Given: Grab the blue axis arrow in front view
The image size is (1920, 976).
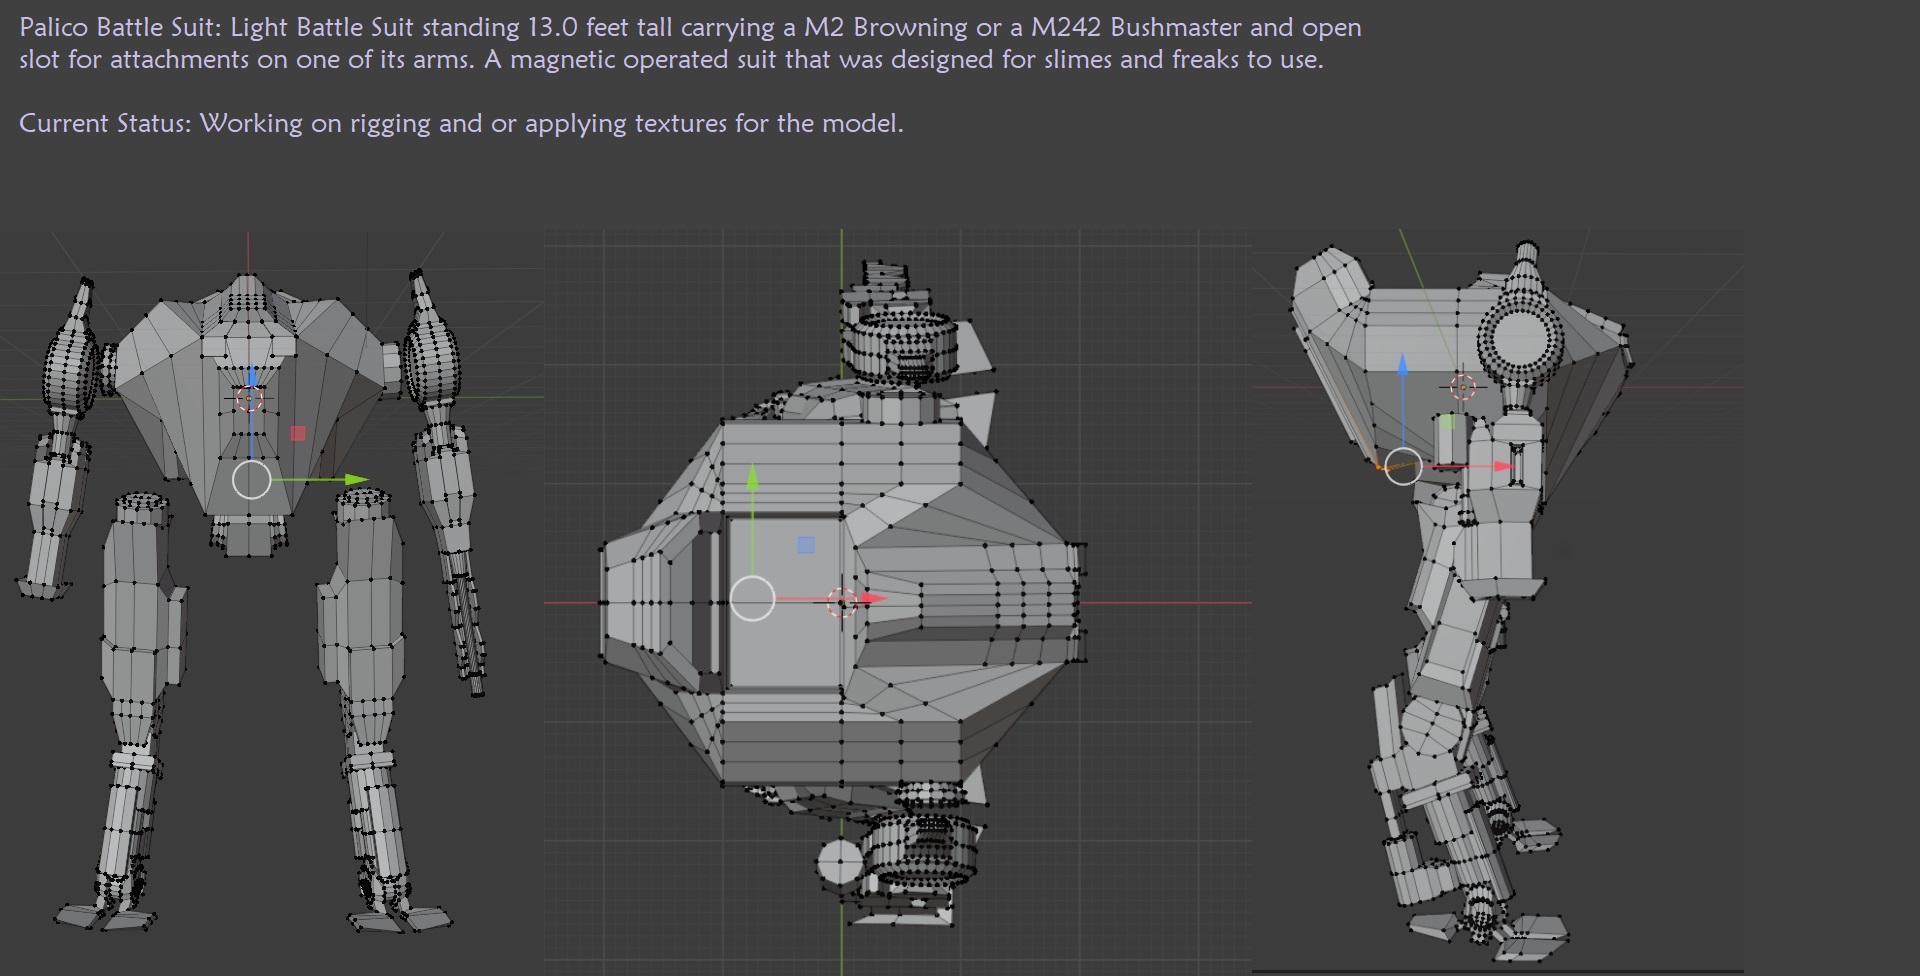Looking at the screenshot, I should click(252, 374).
